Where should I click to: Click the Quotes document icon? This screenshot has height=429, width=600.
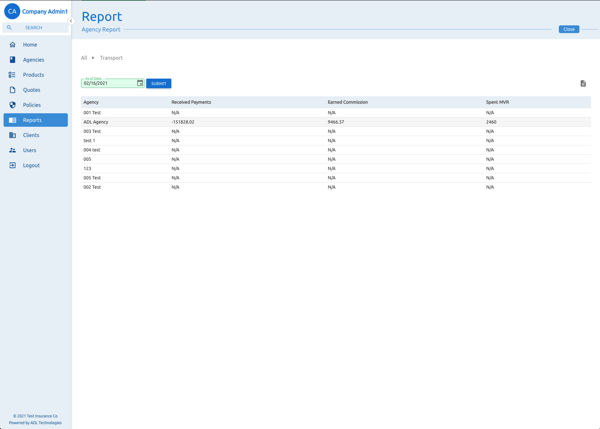pyautogui.click(x=12, y=90)
